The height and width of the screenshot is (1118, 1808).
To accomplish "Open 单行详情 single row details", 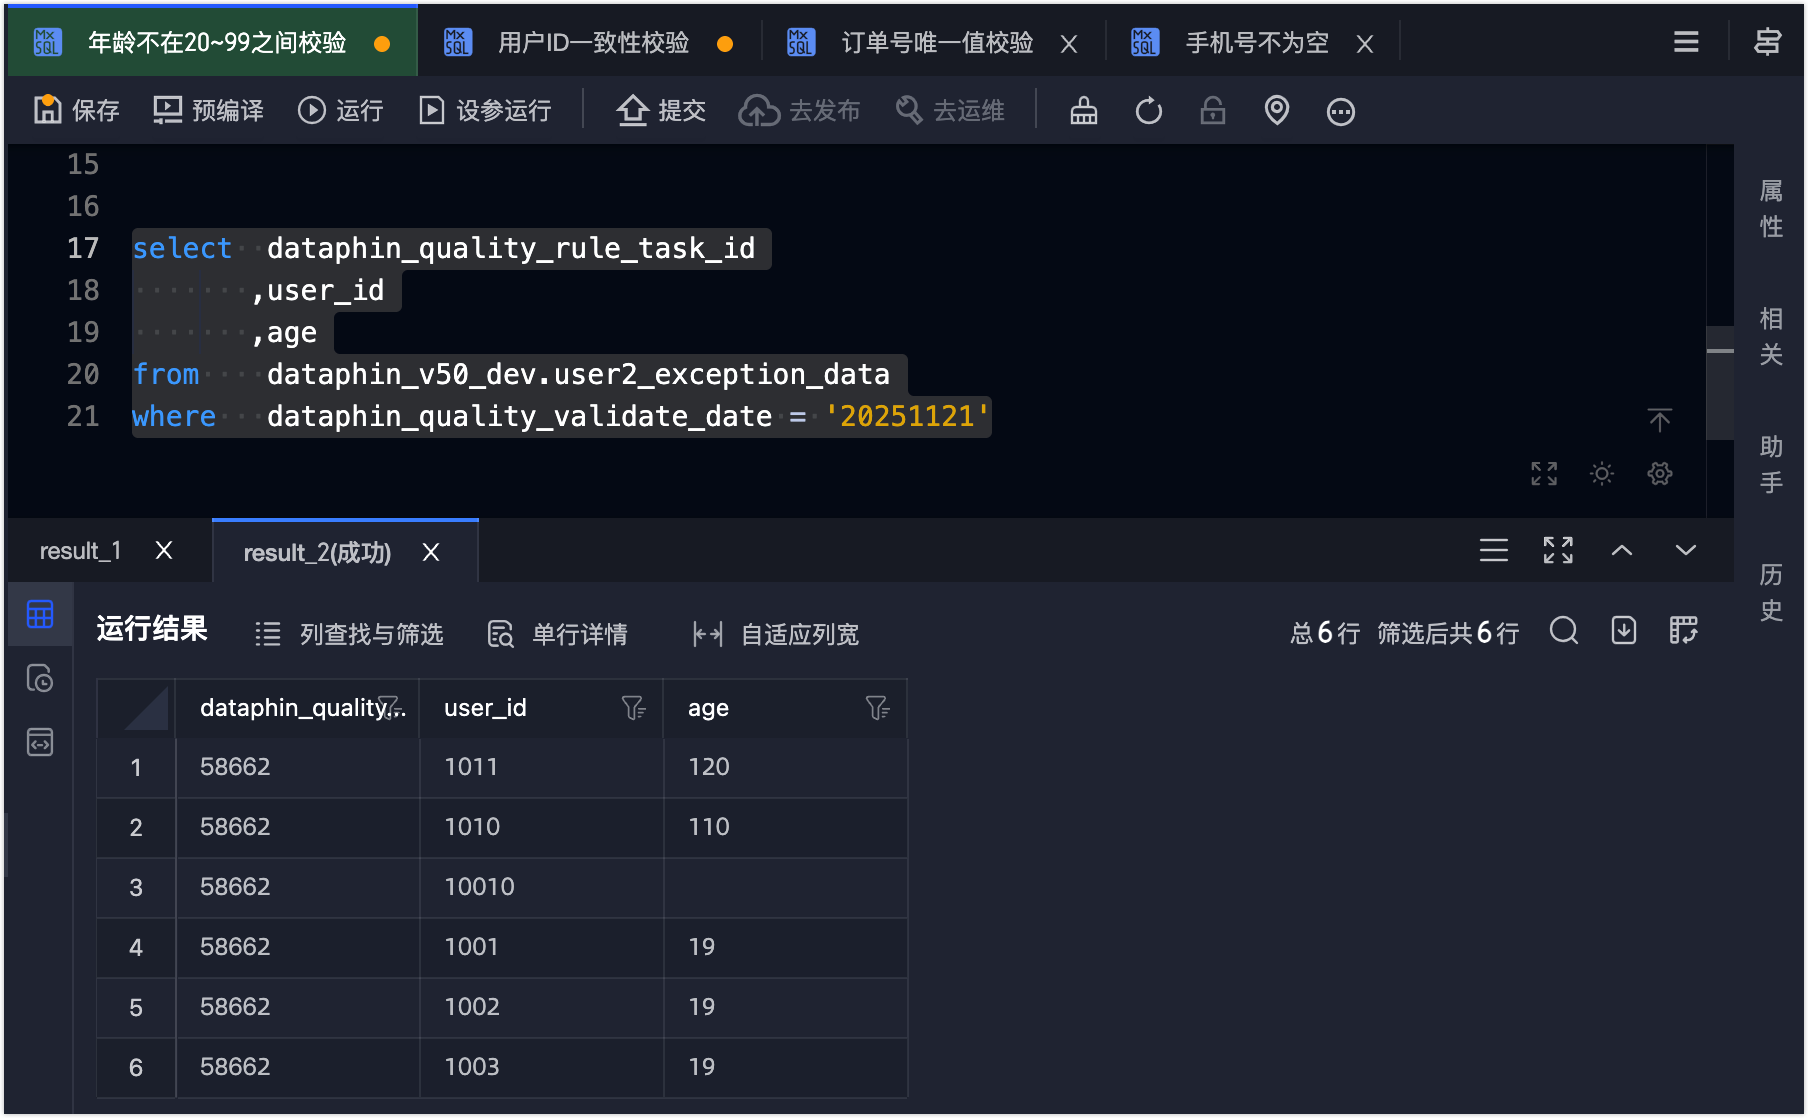I will (557, 634).
